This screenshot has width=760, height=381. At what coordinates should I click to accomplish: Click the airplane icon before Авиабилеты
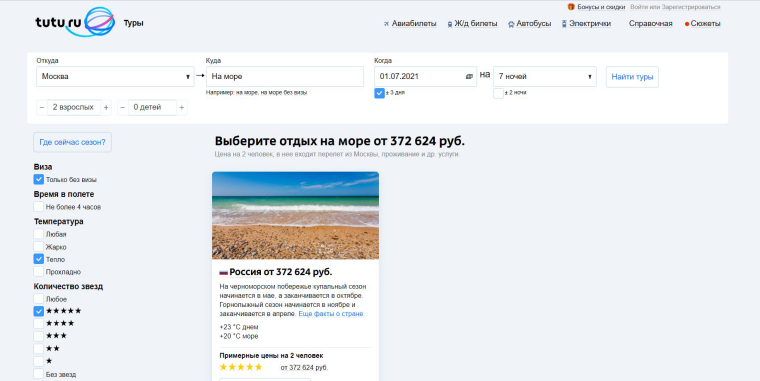[386, 24]
